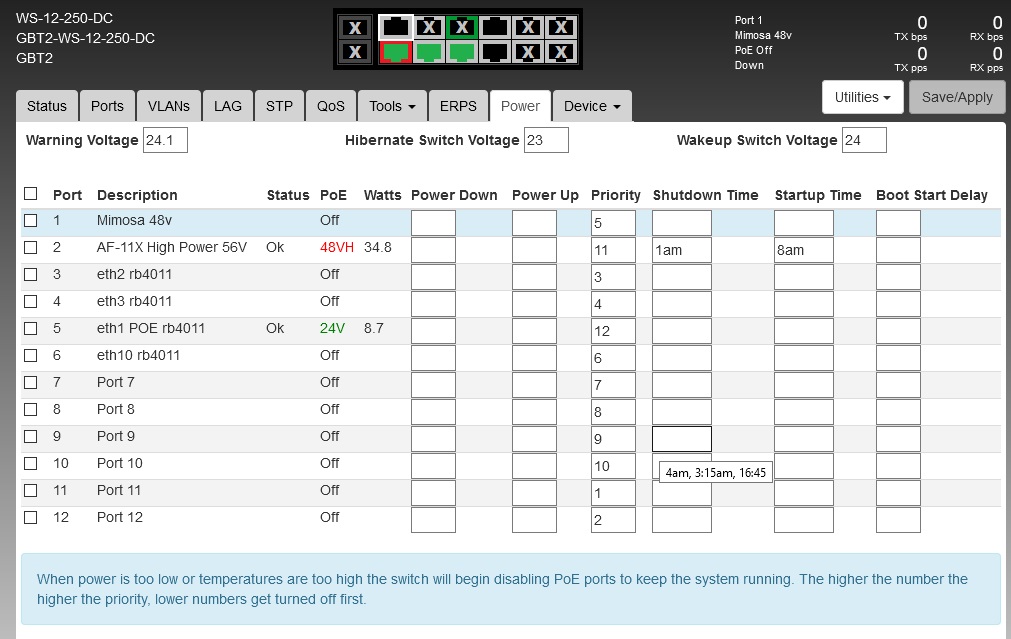The image size is (1011, 639).
Task: Click the white-outlined port 1 icon in switch diagram
Action: pyautogui.click(x=396, y=27)
